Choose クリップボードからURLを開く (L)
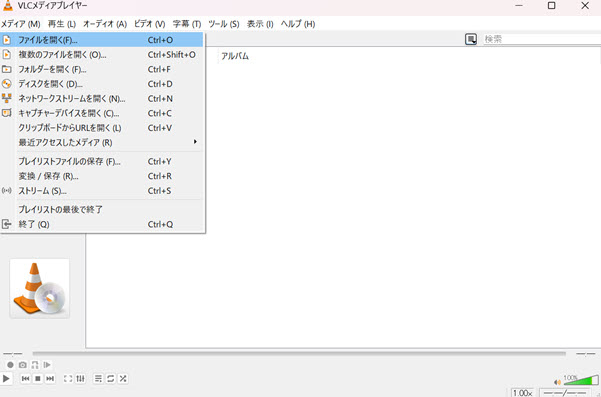601x397 pixels. (x=102, y=128)
